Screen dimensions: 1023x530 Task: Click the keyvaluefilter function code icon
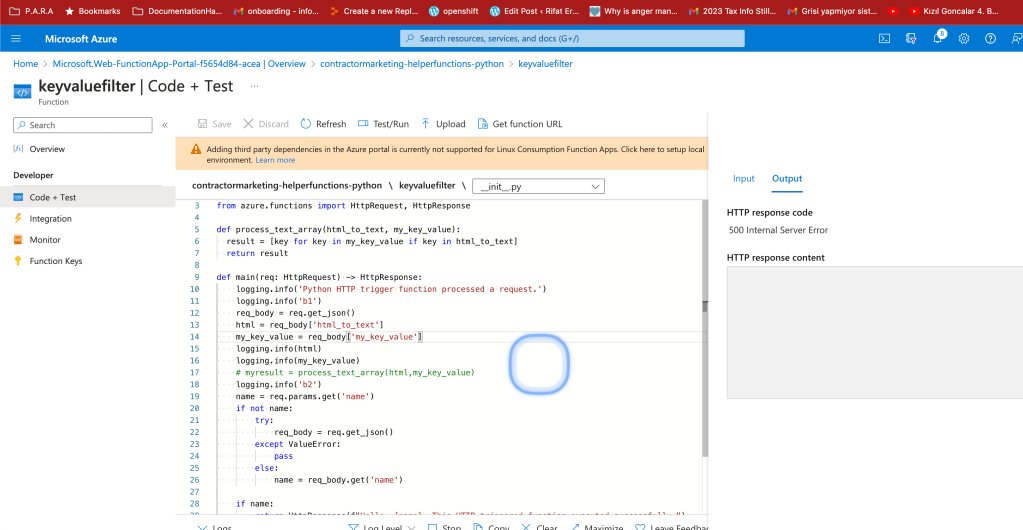[22, 91]
